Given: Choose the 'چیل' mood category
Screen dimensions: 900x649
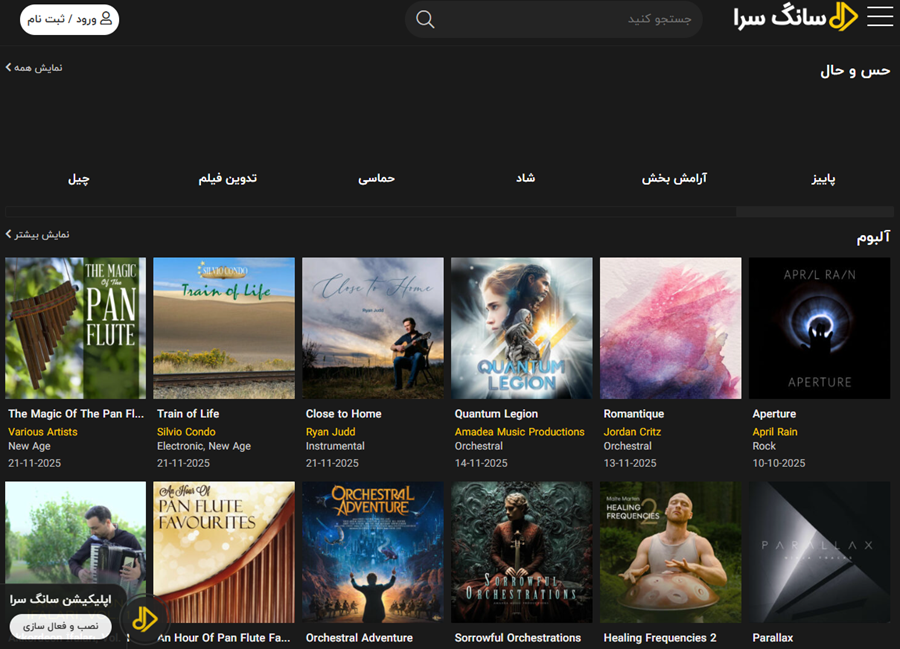Looking at the screenshot, I should 78,178.
